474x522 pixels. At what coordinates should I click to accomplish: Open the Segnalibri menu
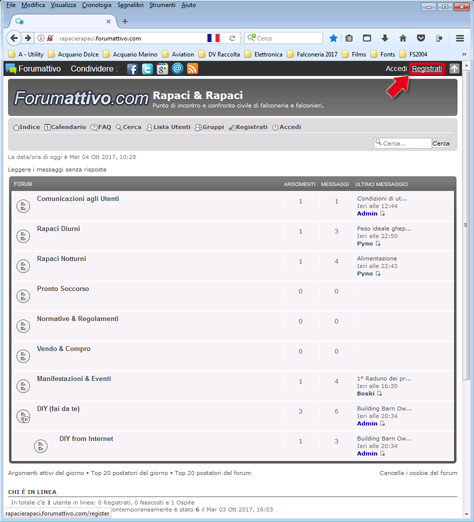(x=130, y=5)
